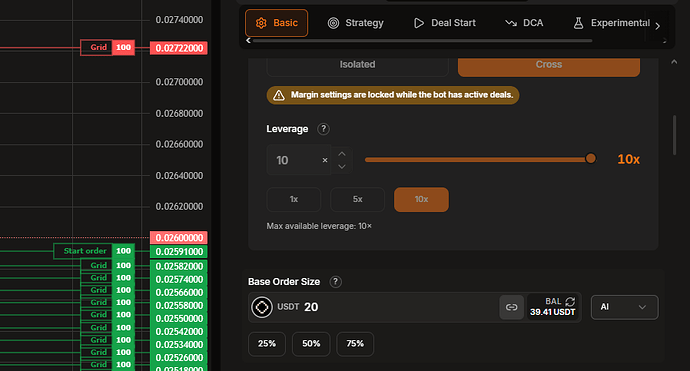Open the AI dropdown
Screen dimensions: 690x371
624,307
